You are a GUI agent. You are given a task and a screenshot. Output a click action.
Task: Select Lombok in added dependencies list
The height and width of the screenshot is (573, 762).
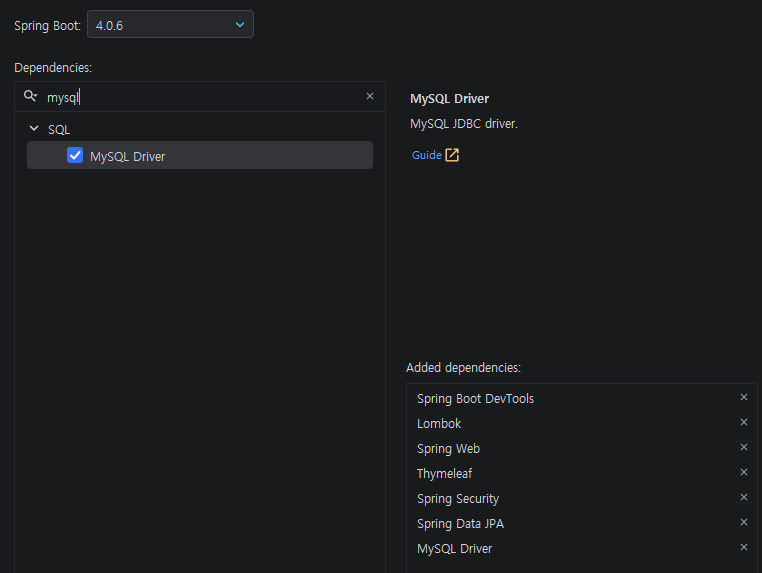tap(439, 424)
